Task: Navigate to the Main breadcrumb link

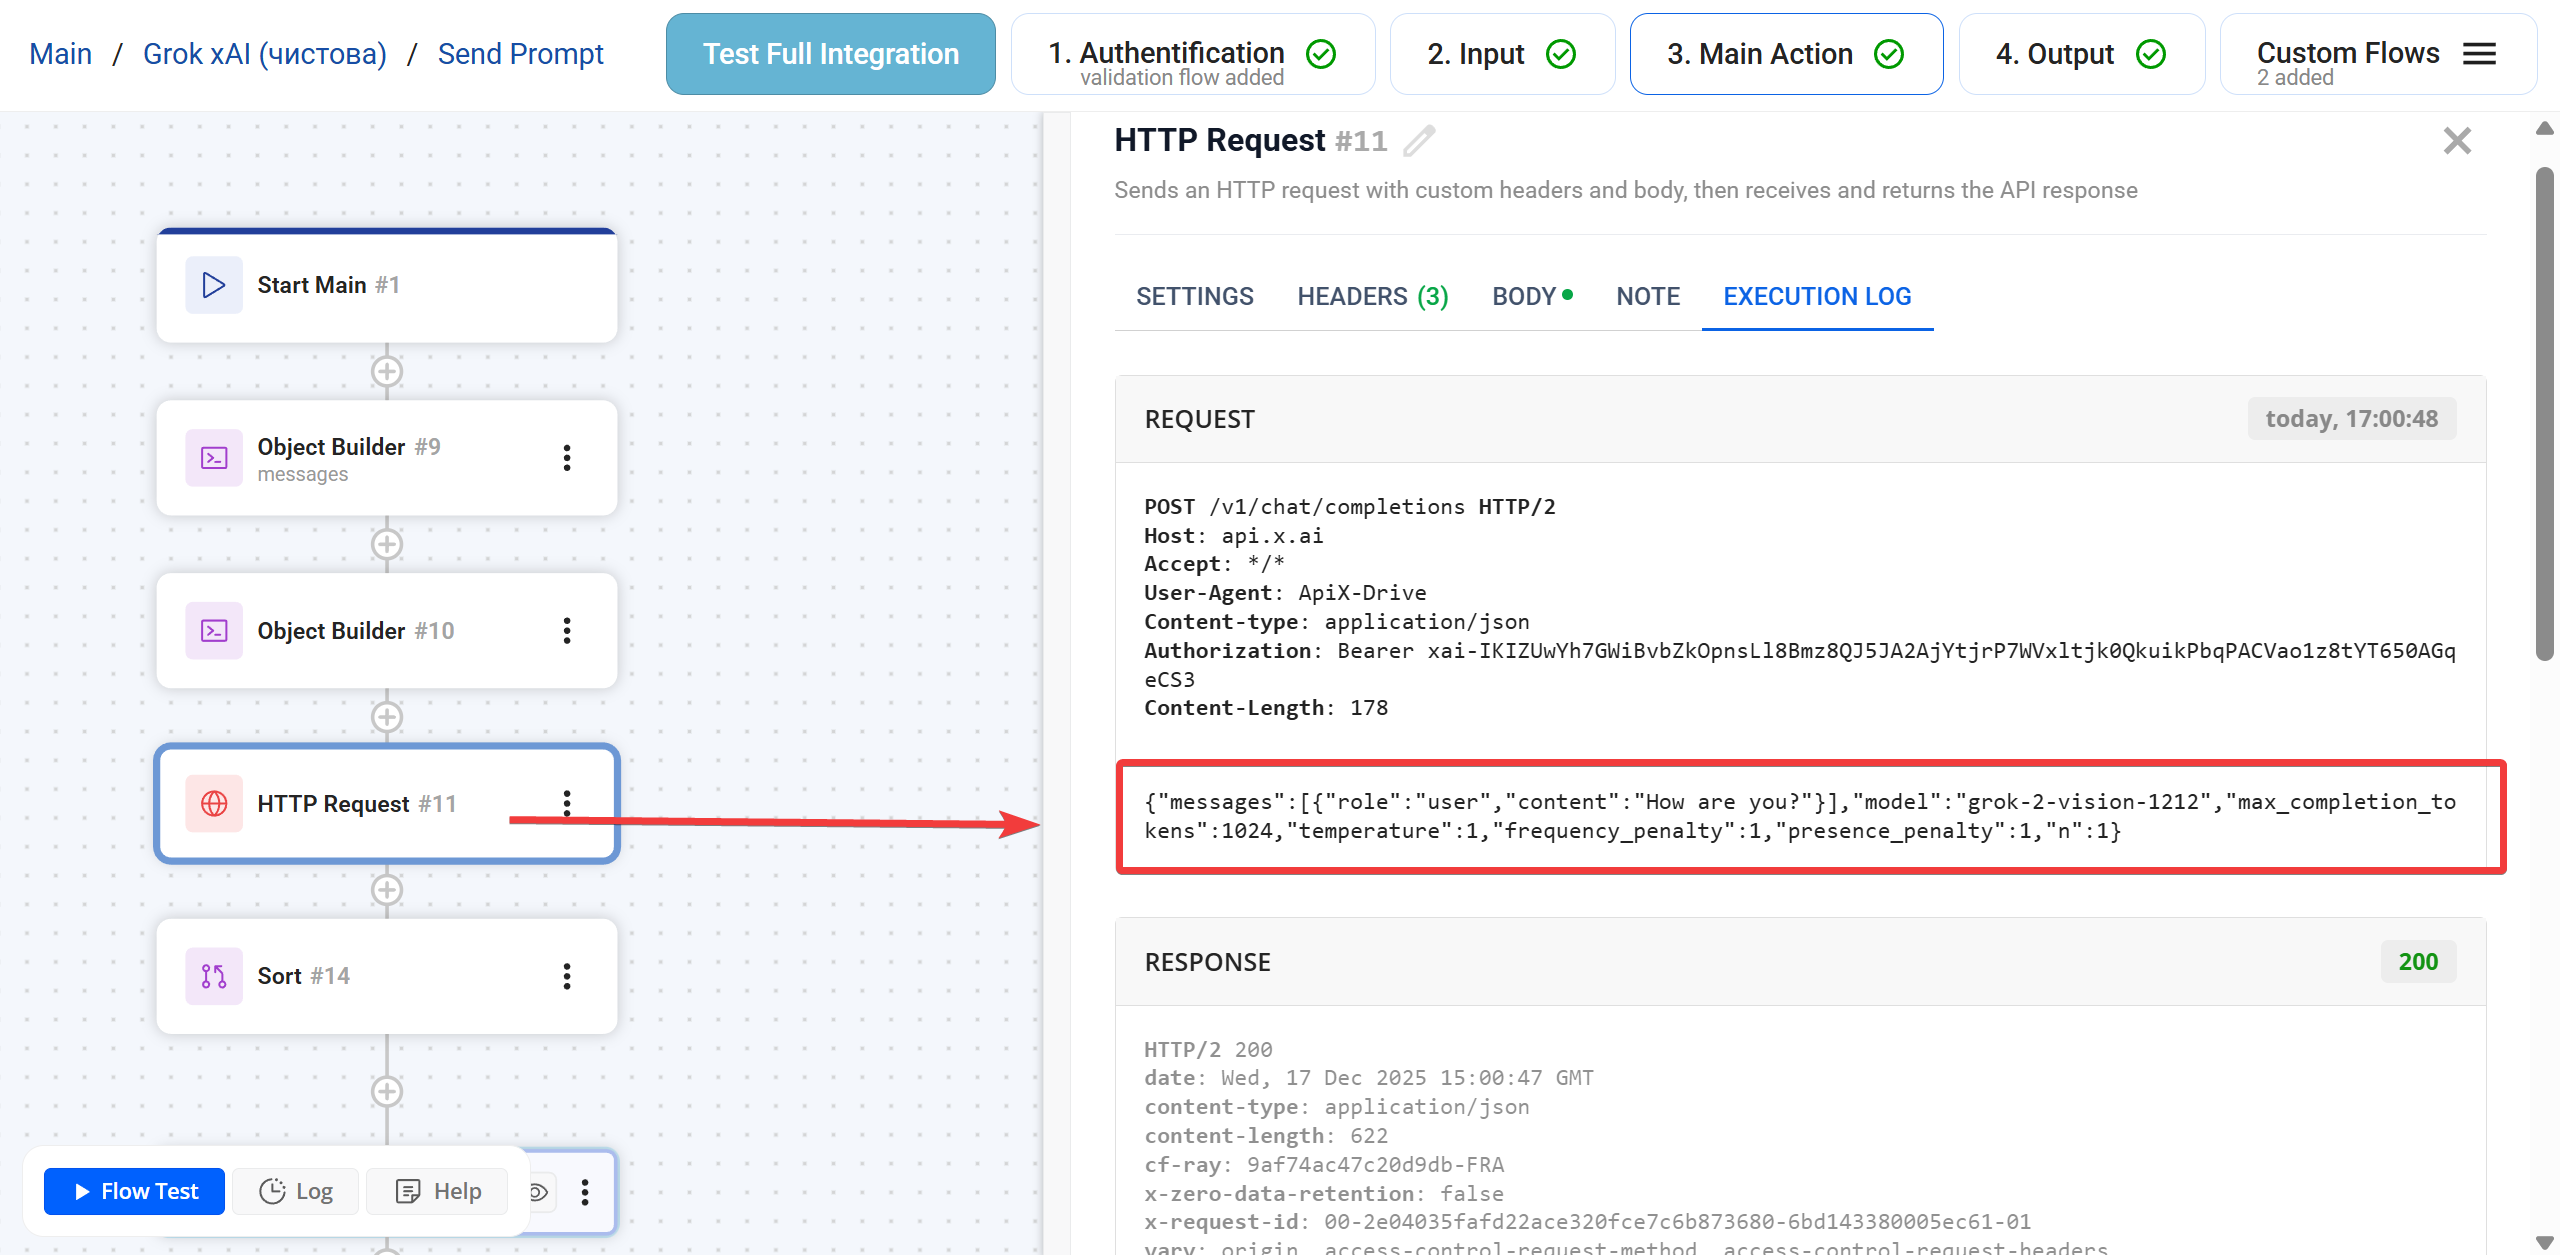Action: tap(60, 53)
